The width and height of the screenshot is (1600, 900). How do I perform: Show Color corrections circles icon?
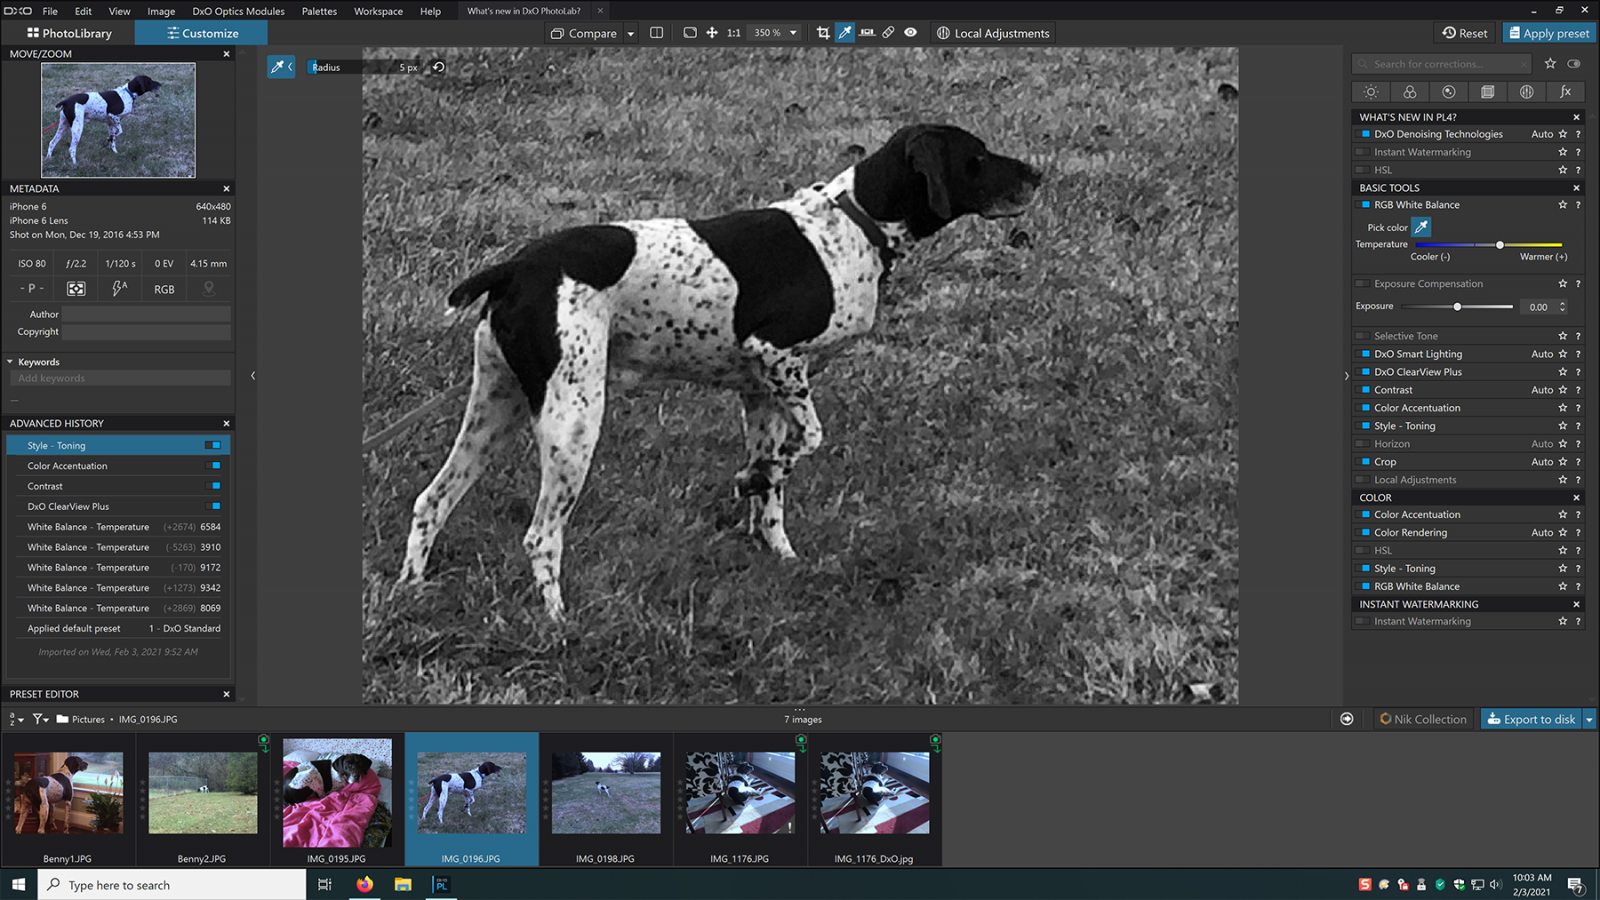[x=1410, y=92]
